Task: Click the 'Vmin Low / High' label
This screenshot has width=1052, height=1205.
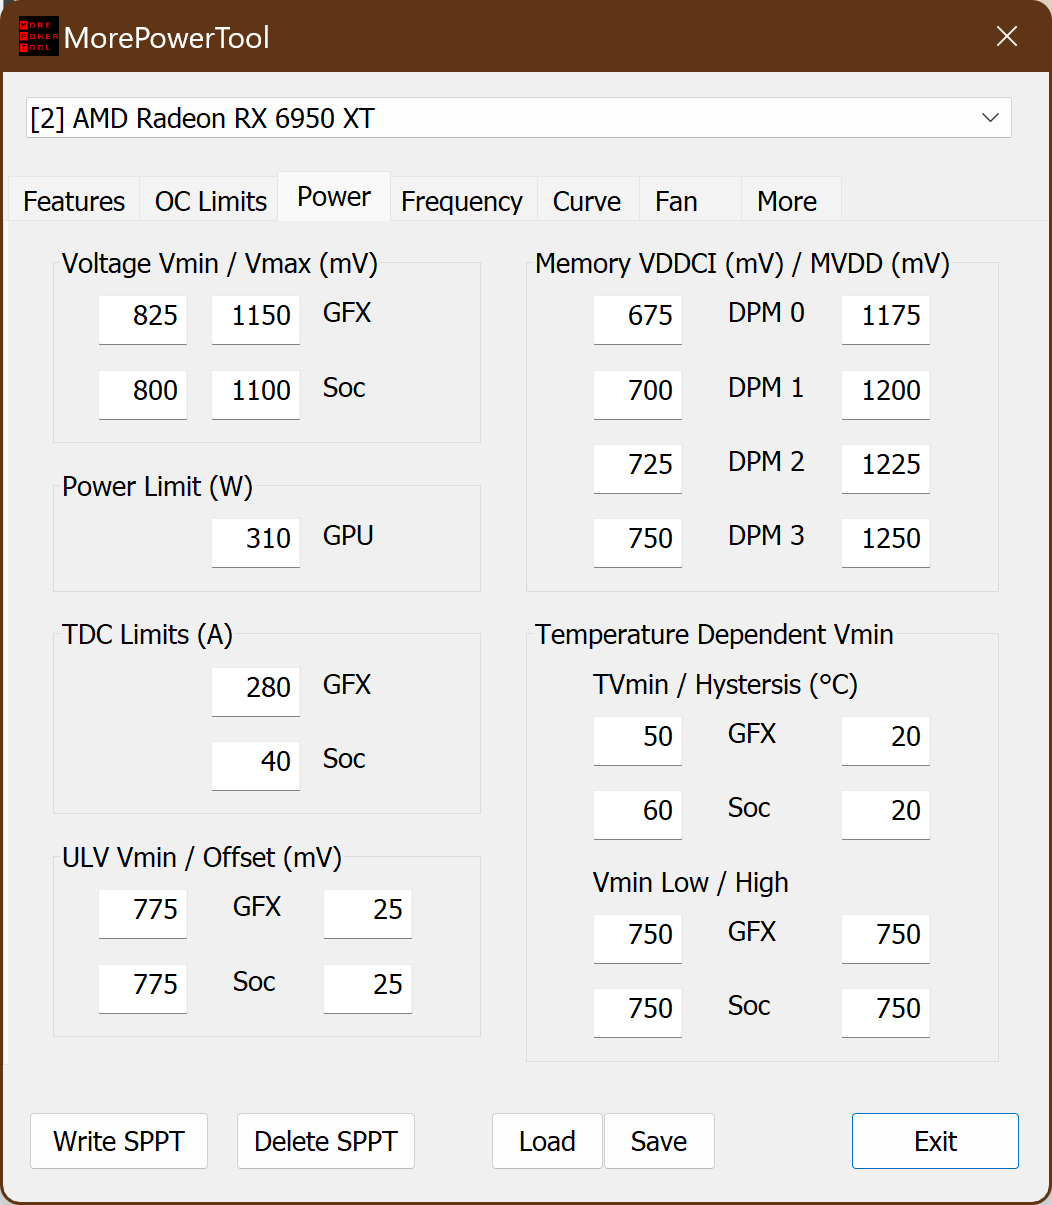Action: (x=690, y=883)
